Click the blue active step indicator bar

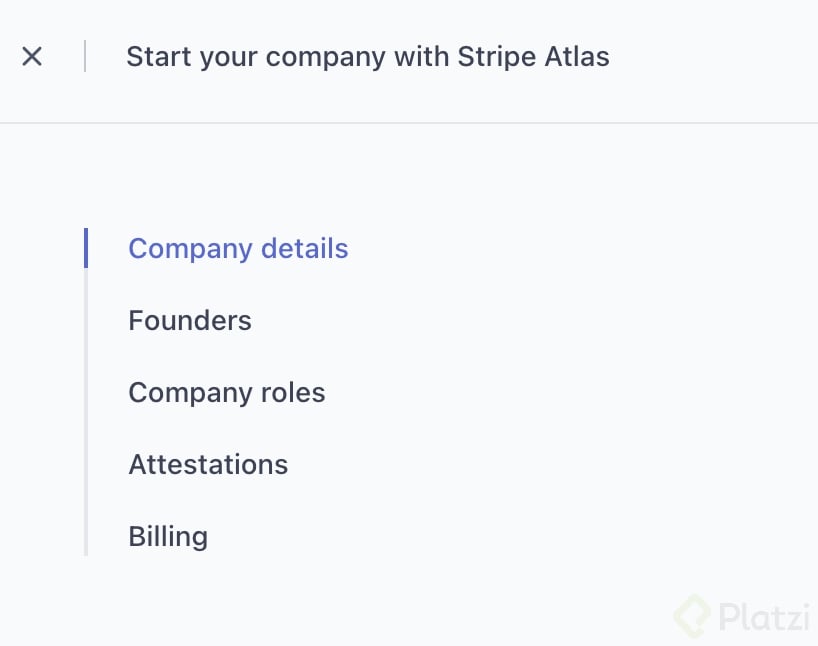tap(86, 248)
